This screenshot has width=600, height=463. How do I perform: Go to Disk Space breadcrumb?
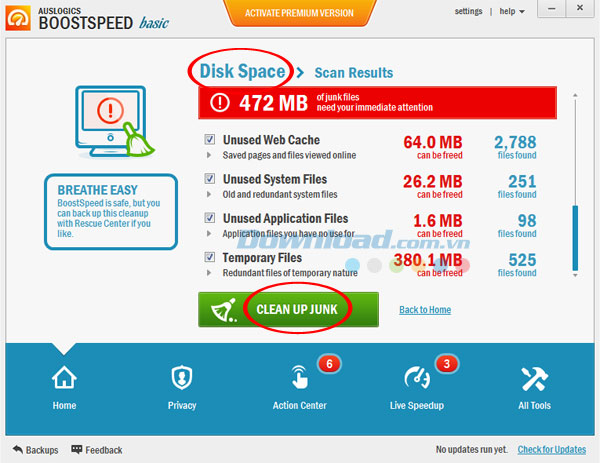tap(242, 71)
